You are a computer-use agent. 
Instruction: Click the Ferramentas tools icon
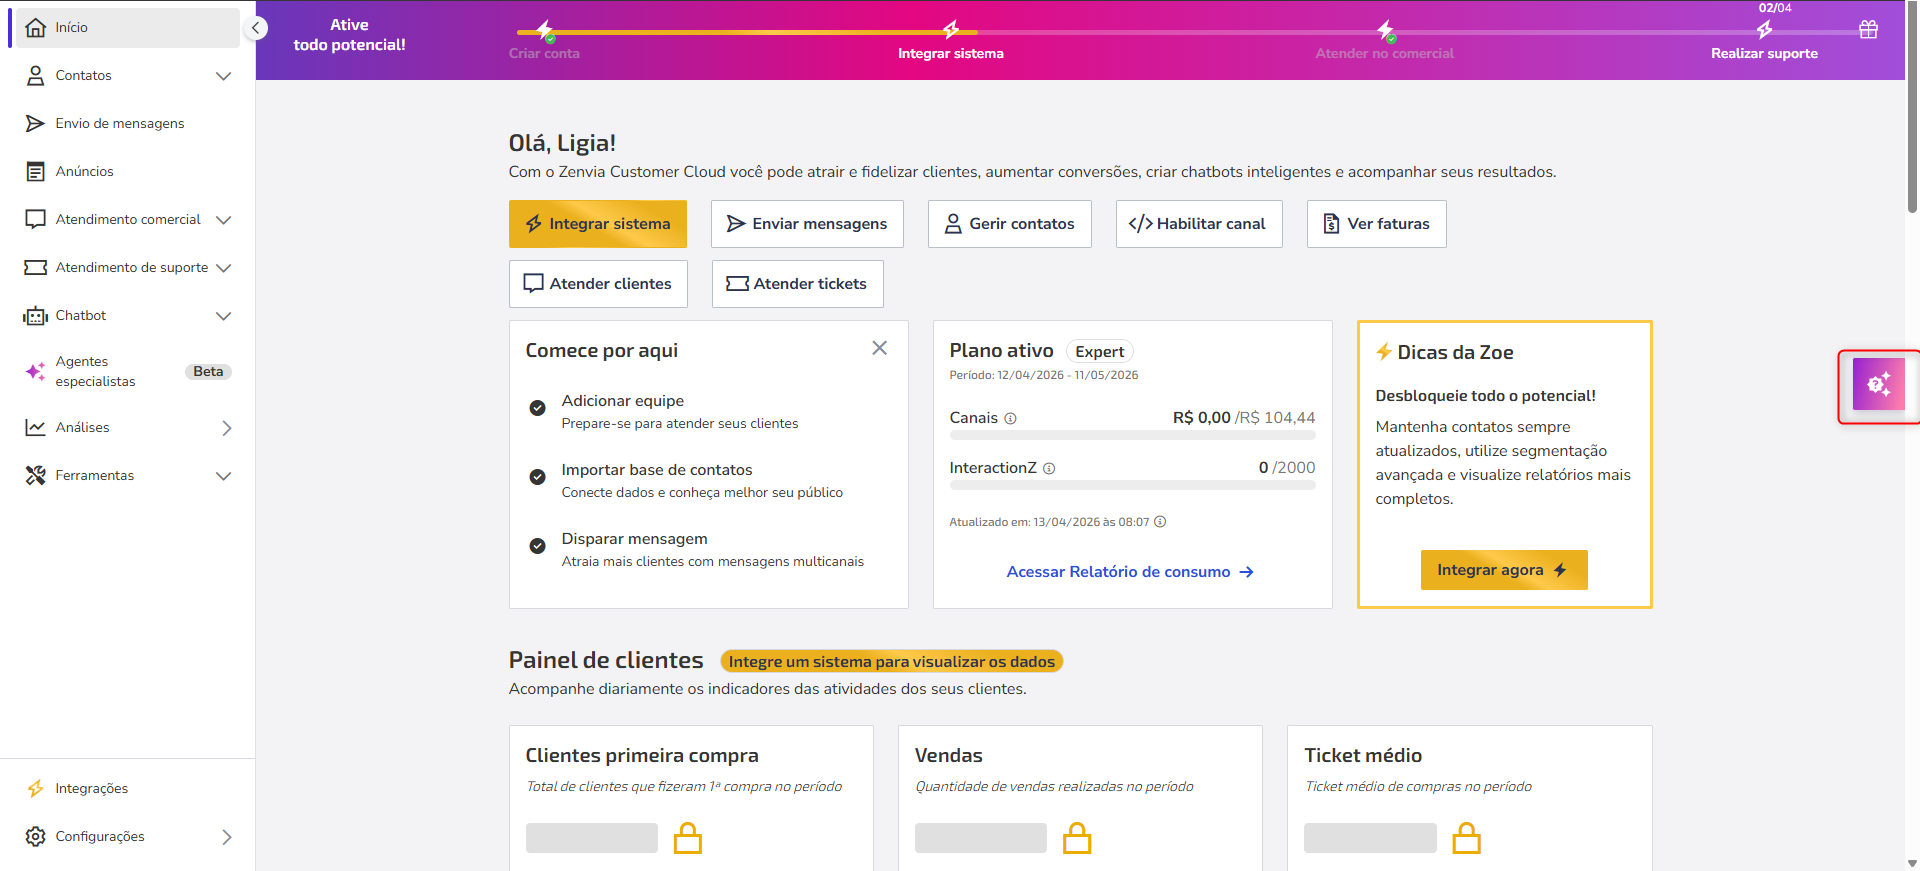36,475
